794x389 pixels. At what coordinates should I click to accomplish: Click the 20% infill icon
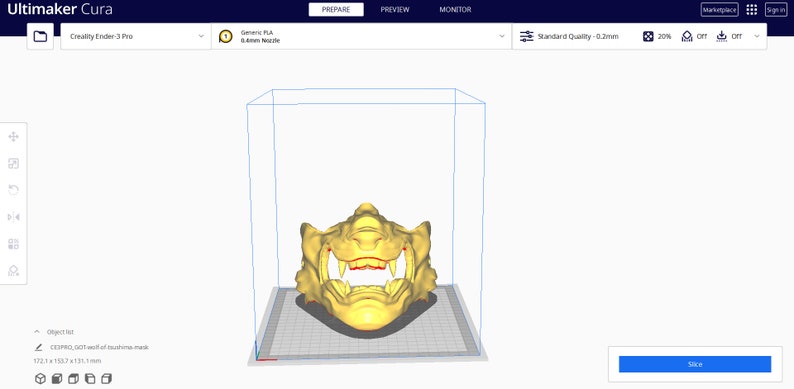pyautogui.click(x=648, y=36)
